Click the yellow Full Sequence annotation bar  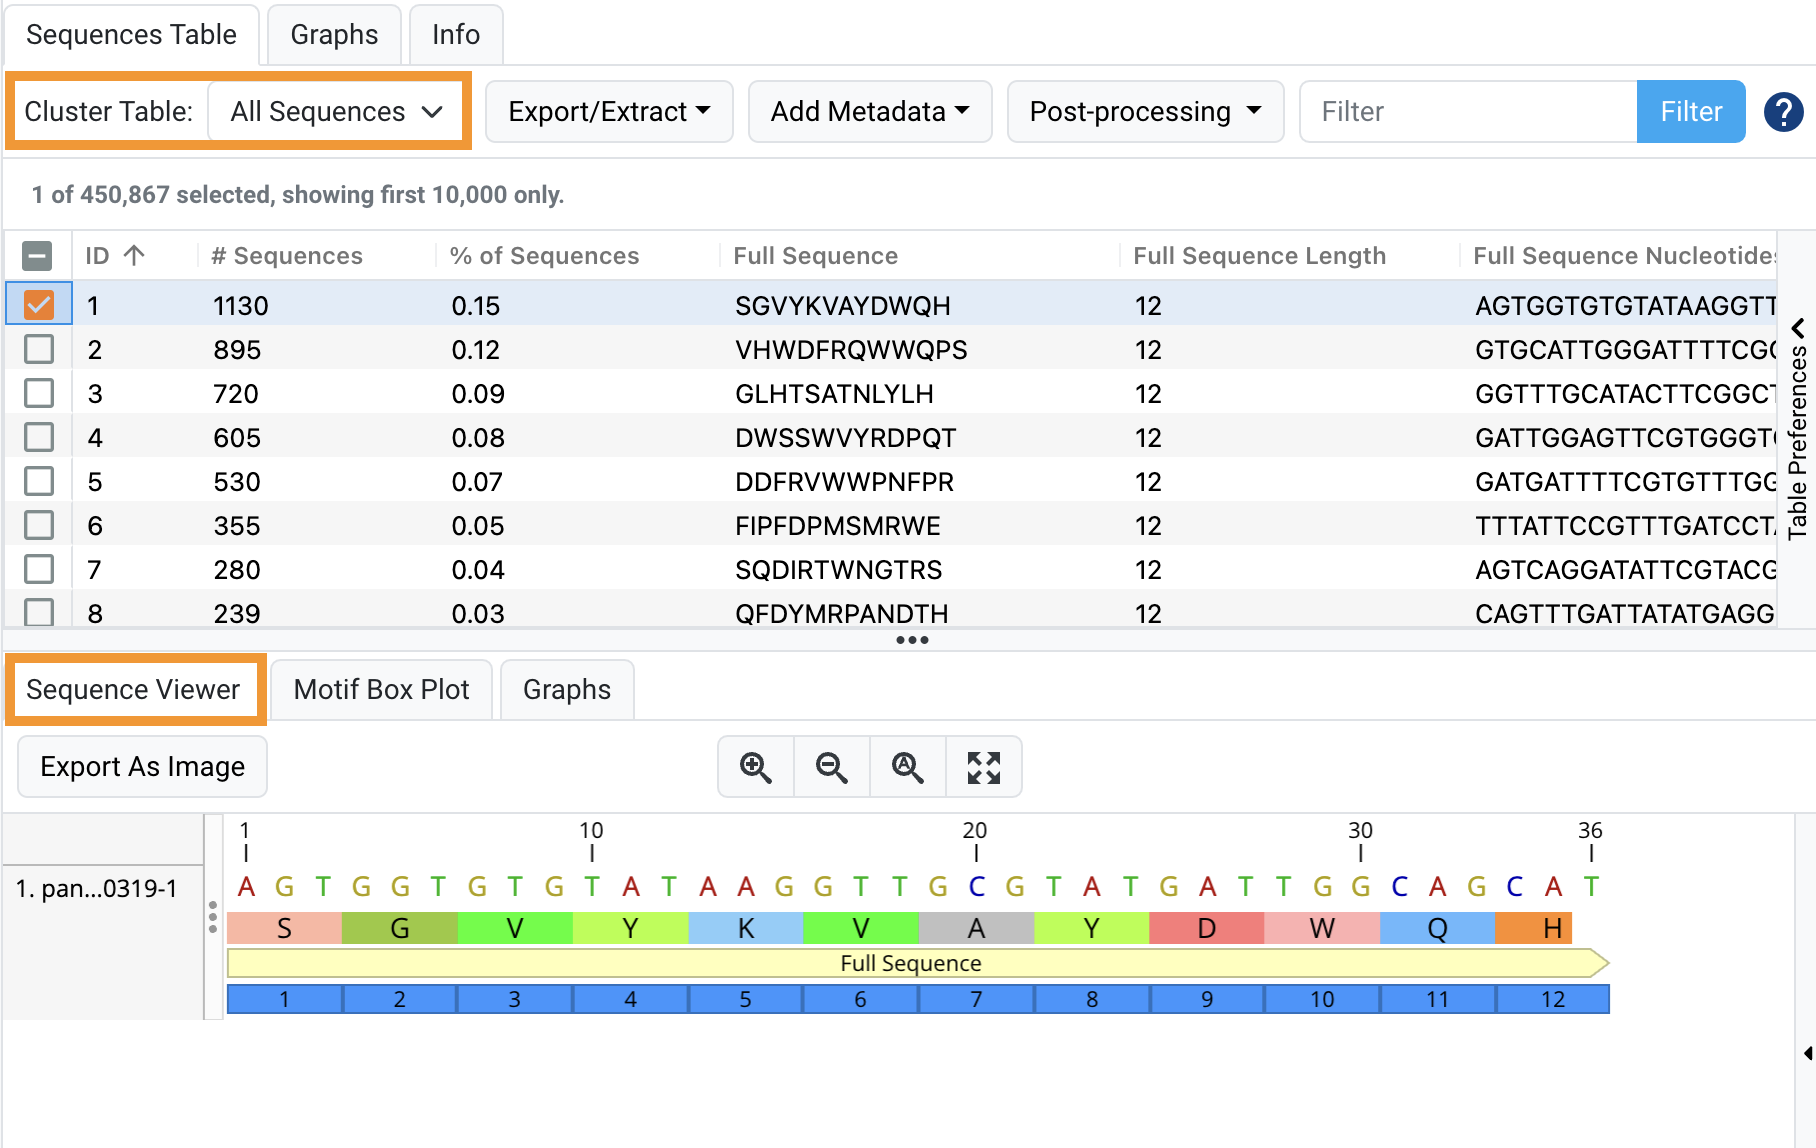(917, 963)
